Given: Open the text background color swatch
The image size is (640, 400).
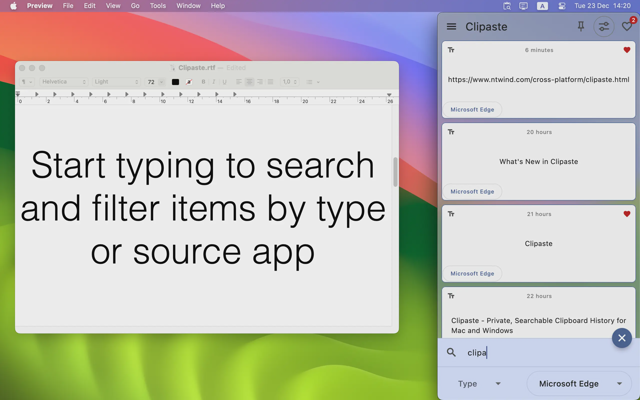Looking at the screenshot, I should (x=189, y=82).
